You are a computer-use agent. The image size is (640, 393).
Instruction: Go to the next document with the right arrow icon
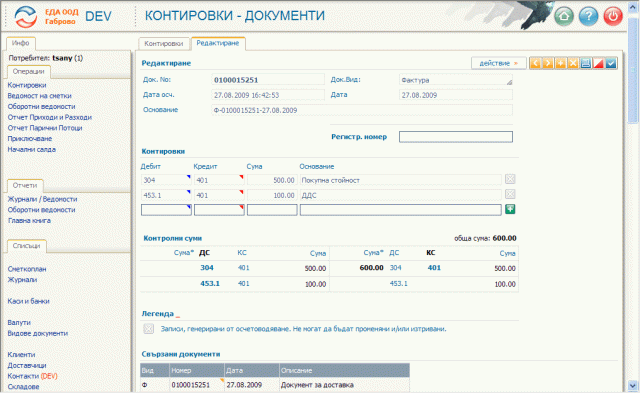(548, 63)
